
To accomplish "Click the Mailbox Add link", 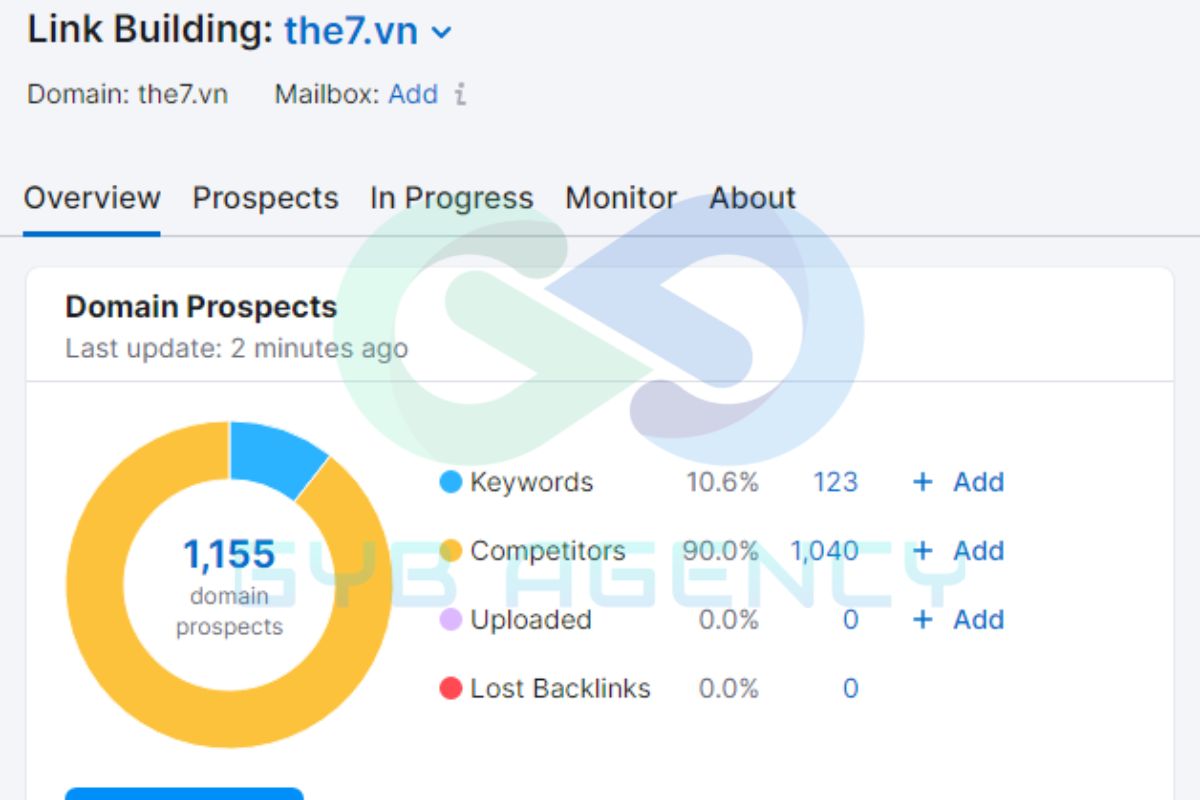I will coord(413,94).
